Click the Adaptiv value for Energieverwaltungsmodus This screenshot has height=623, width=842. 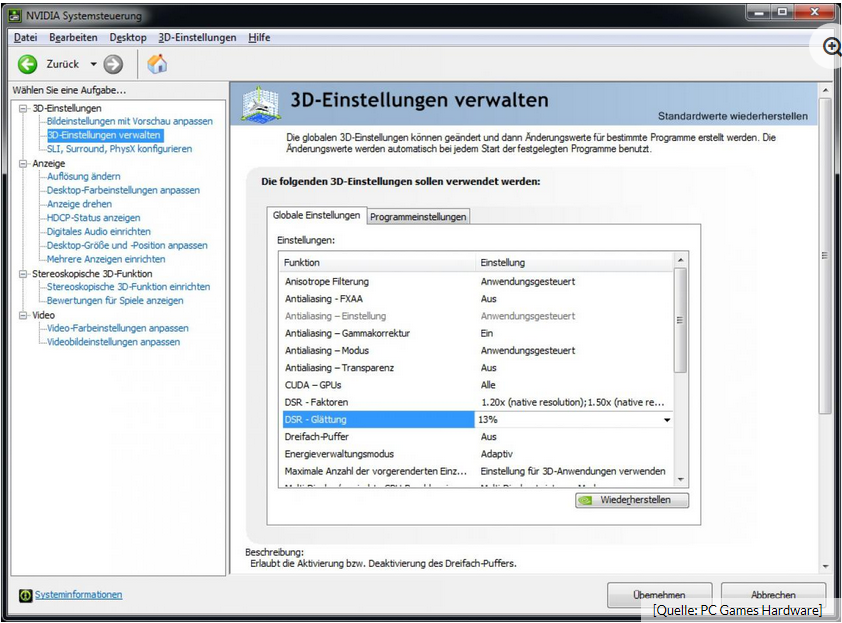click(x=497, y=454)
